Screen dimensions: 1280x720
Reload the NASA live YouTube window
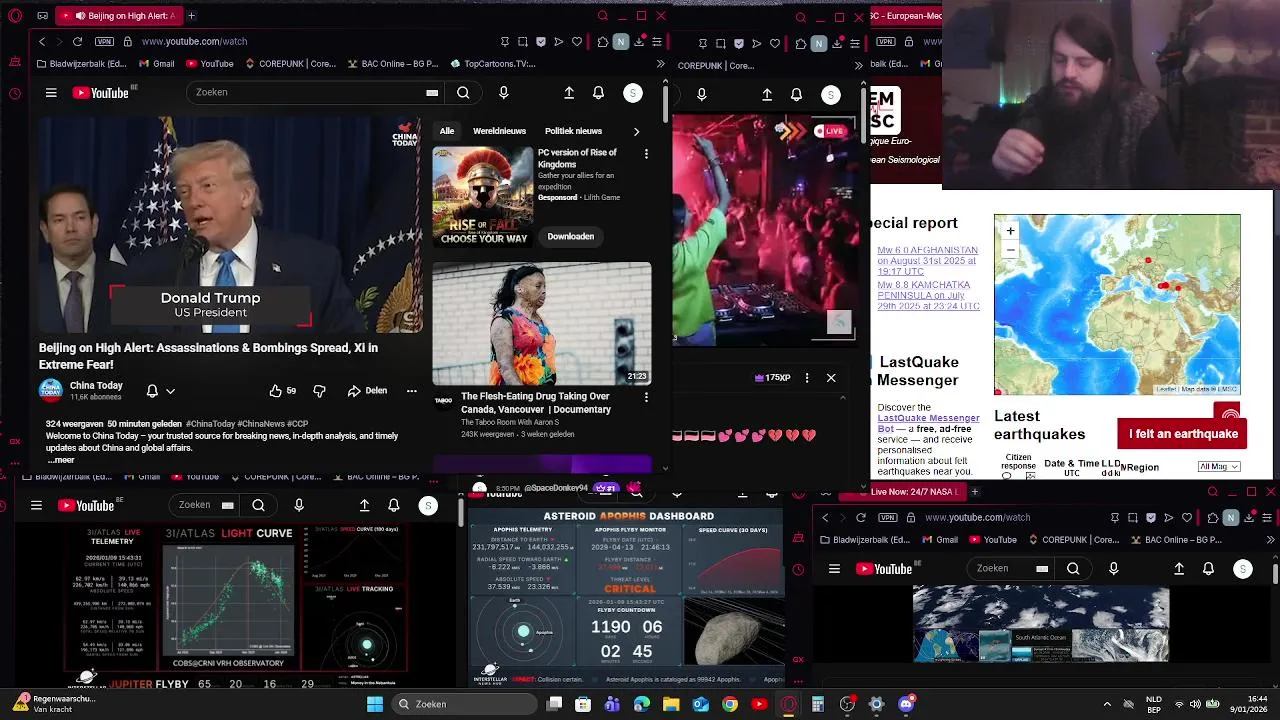tap(861, 518)
